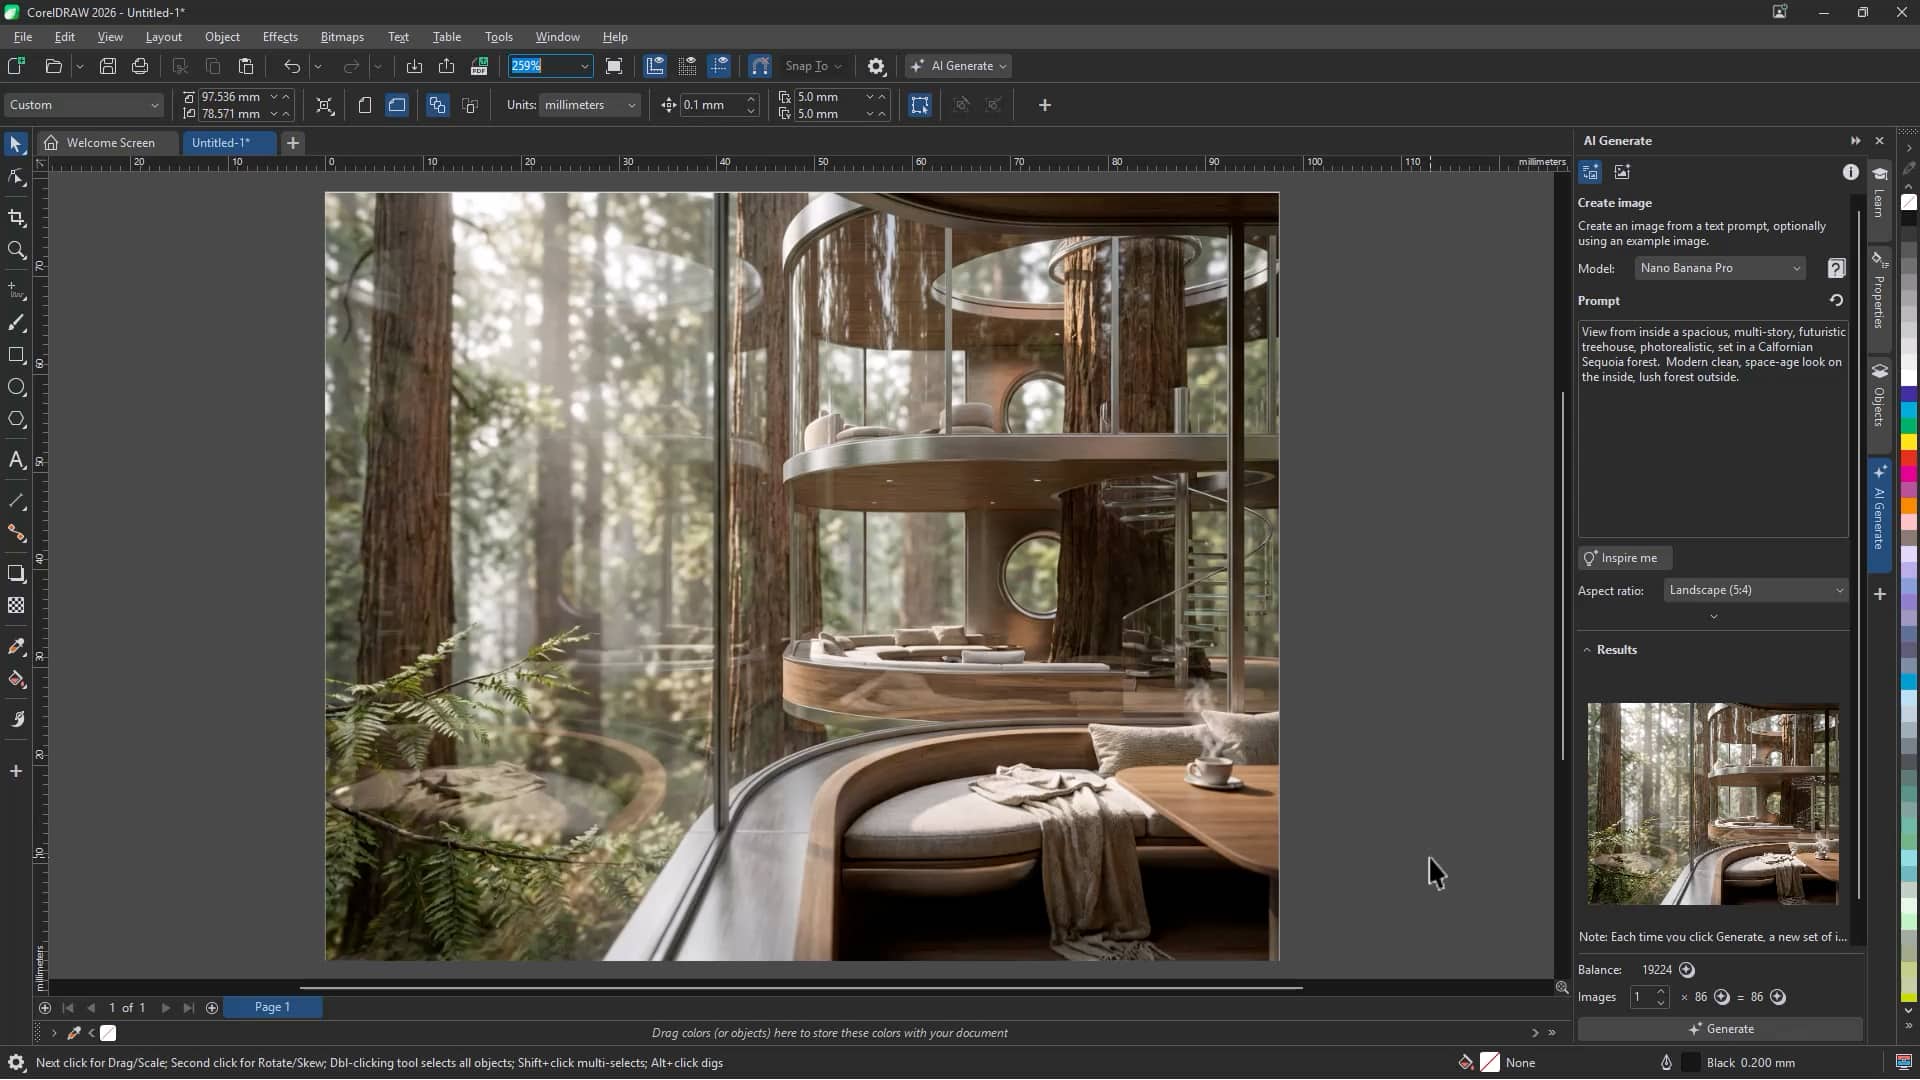
Task: Open the Model dropdown Nano Banana Pro
Action: click(1720, 268)
